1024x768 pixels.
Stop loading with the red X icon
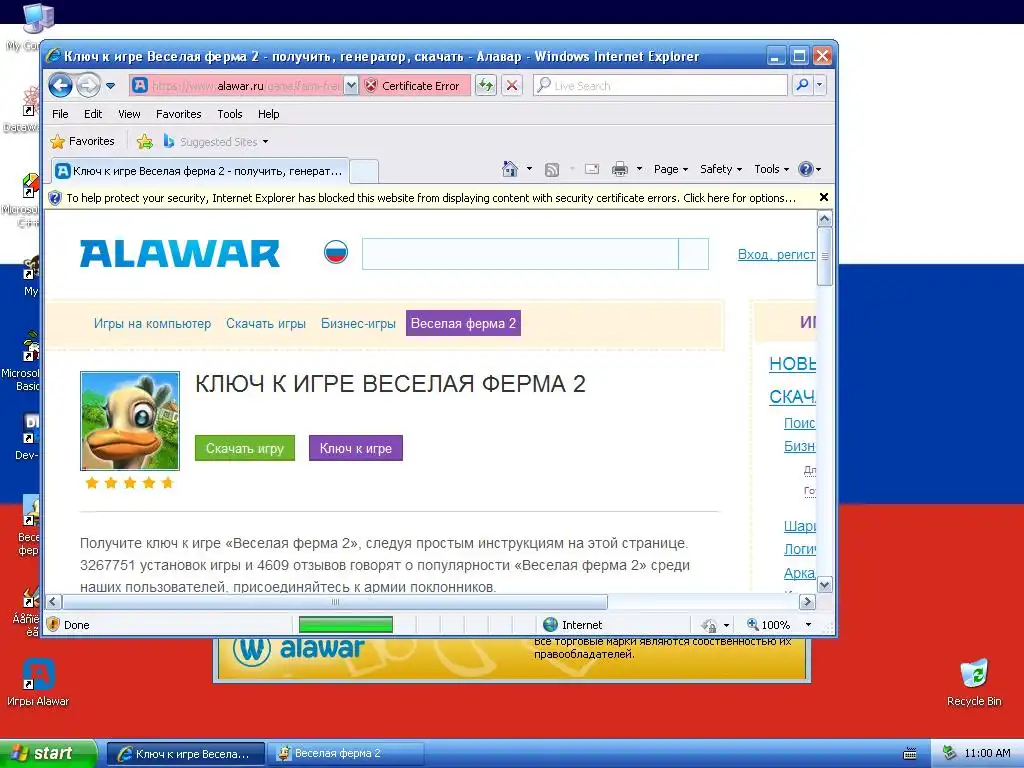coord(512,86)
